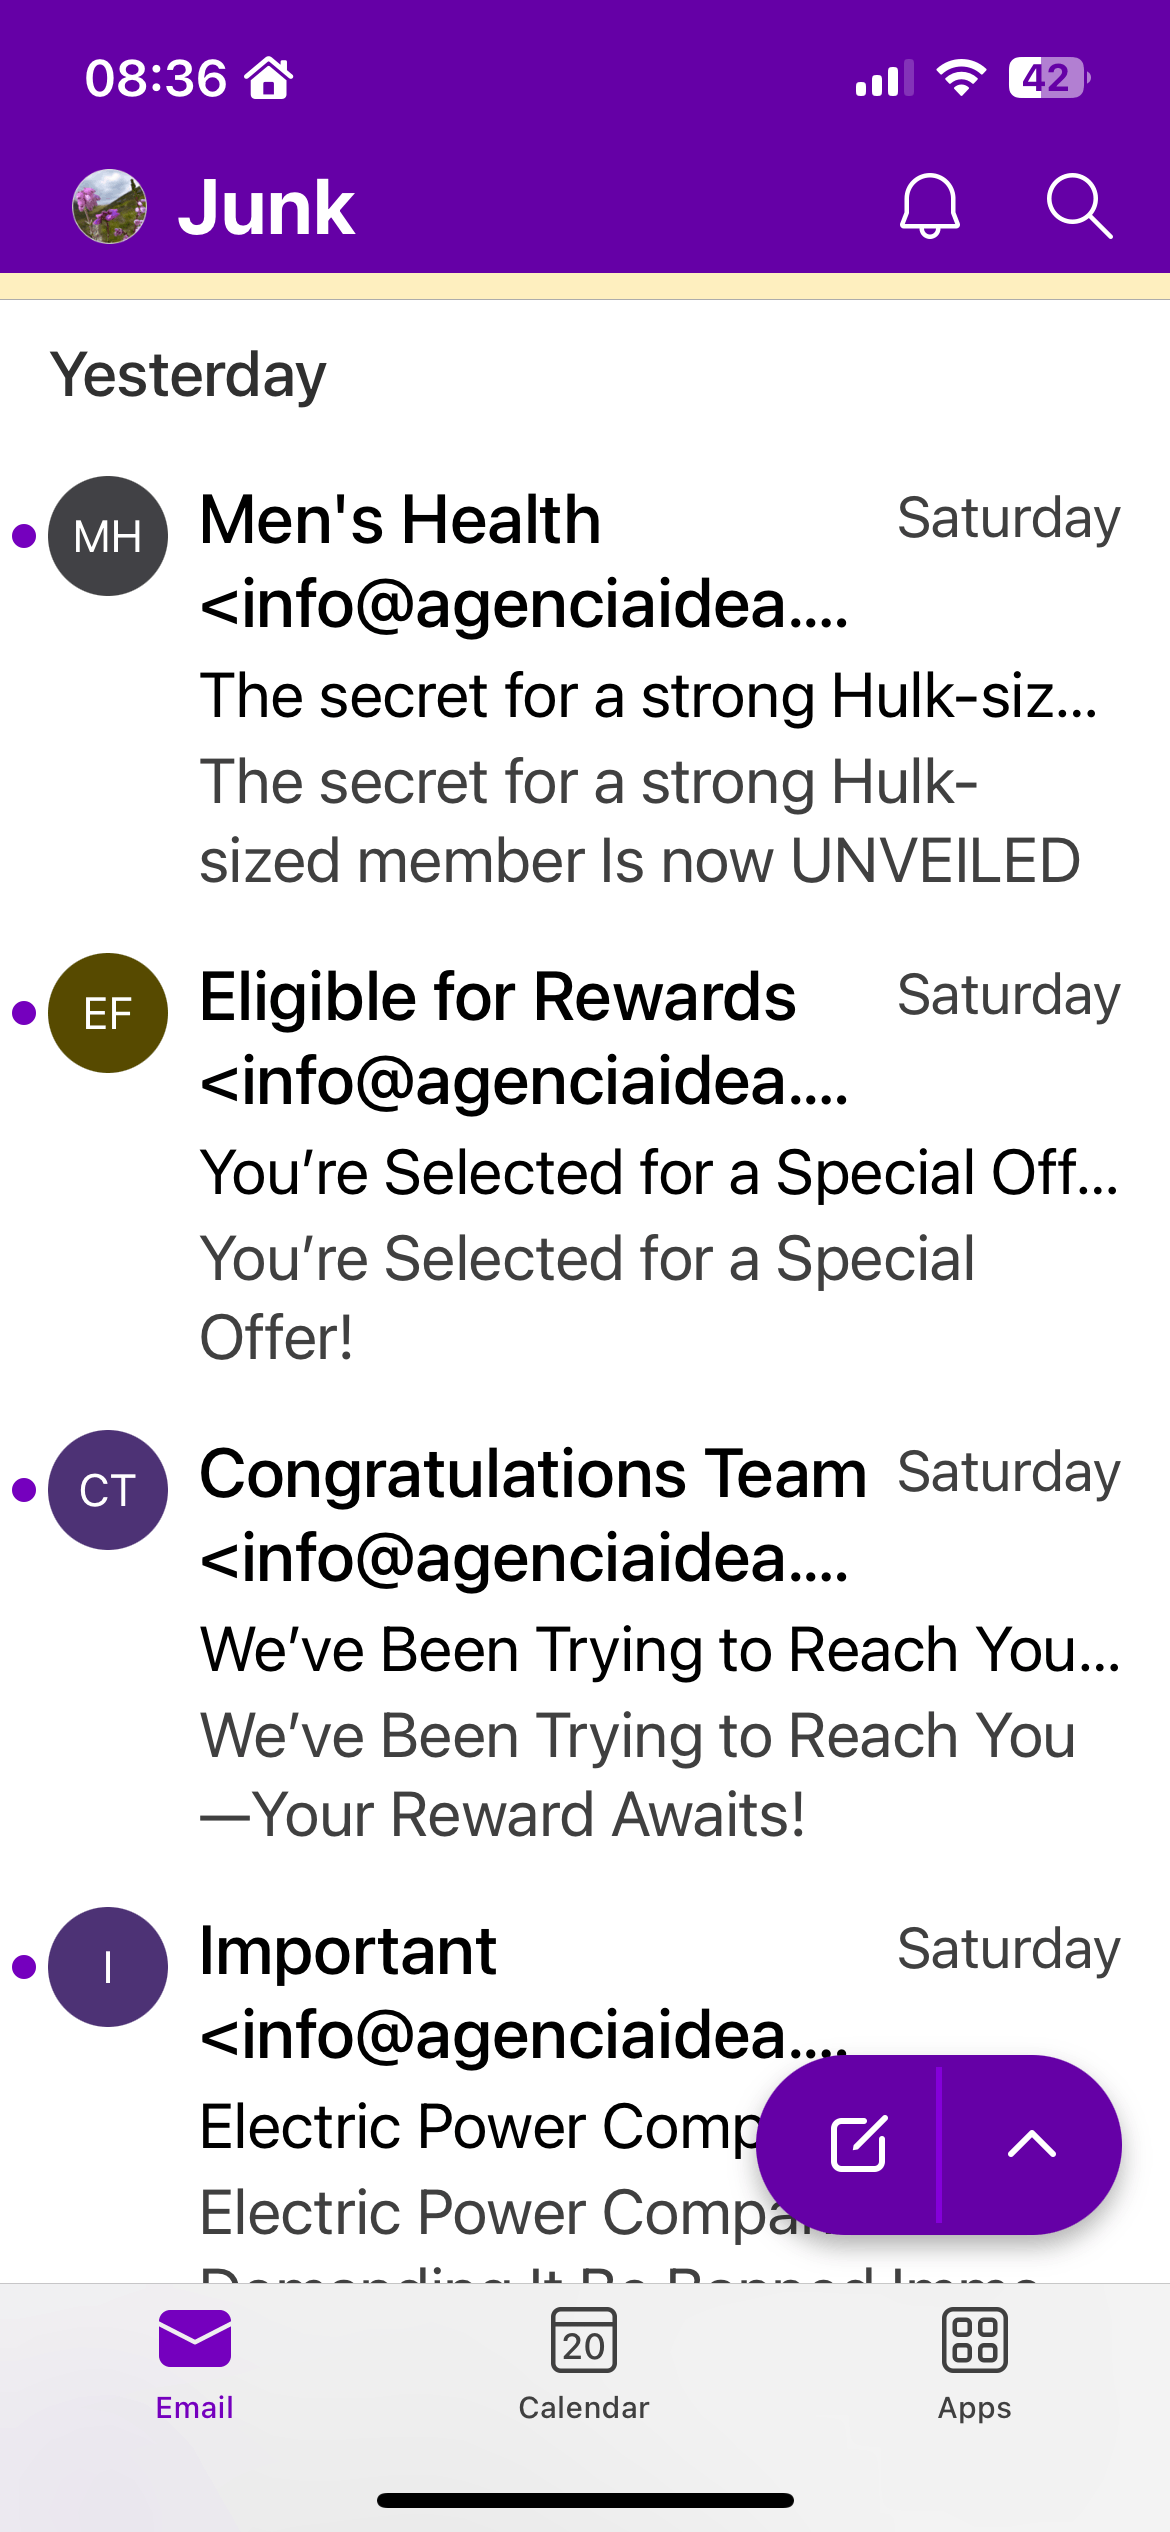The height and width of the screenshot is (2532, 1170).
Task: Tap the battery indicator in status bar
Action: 1049,78
